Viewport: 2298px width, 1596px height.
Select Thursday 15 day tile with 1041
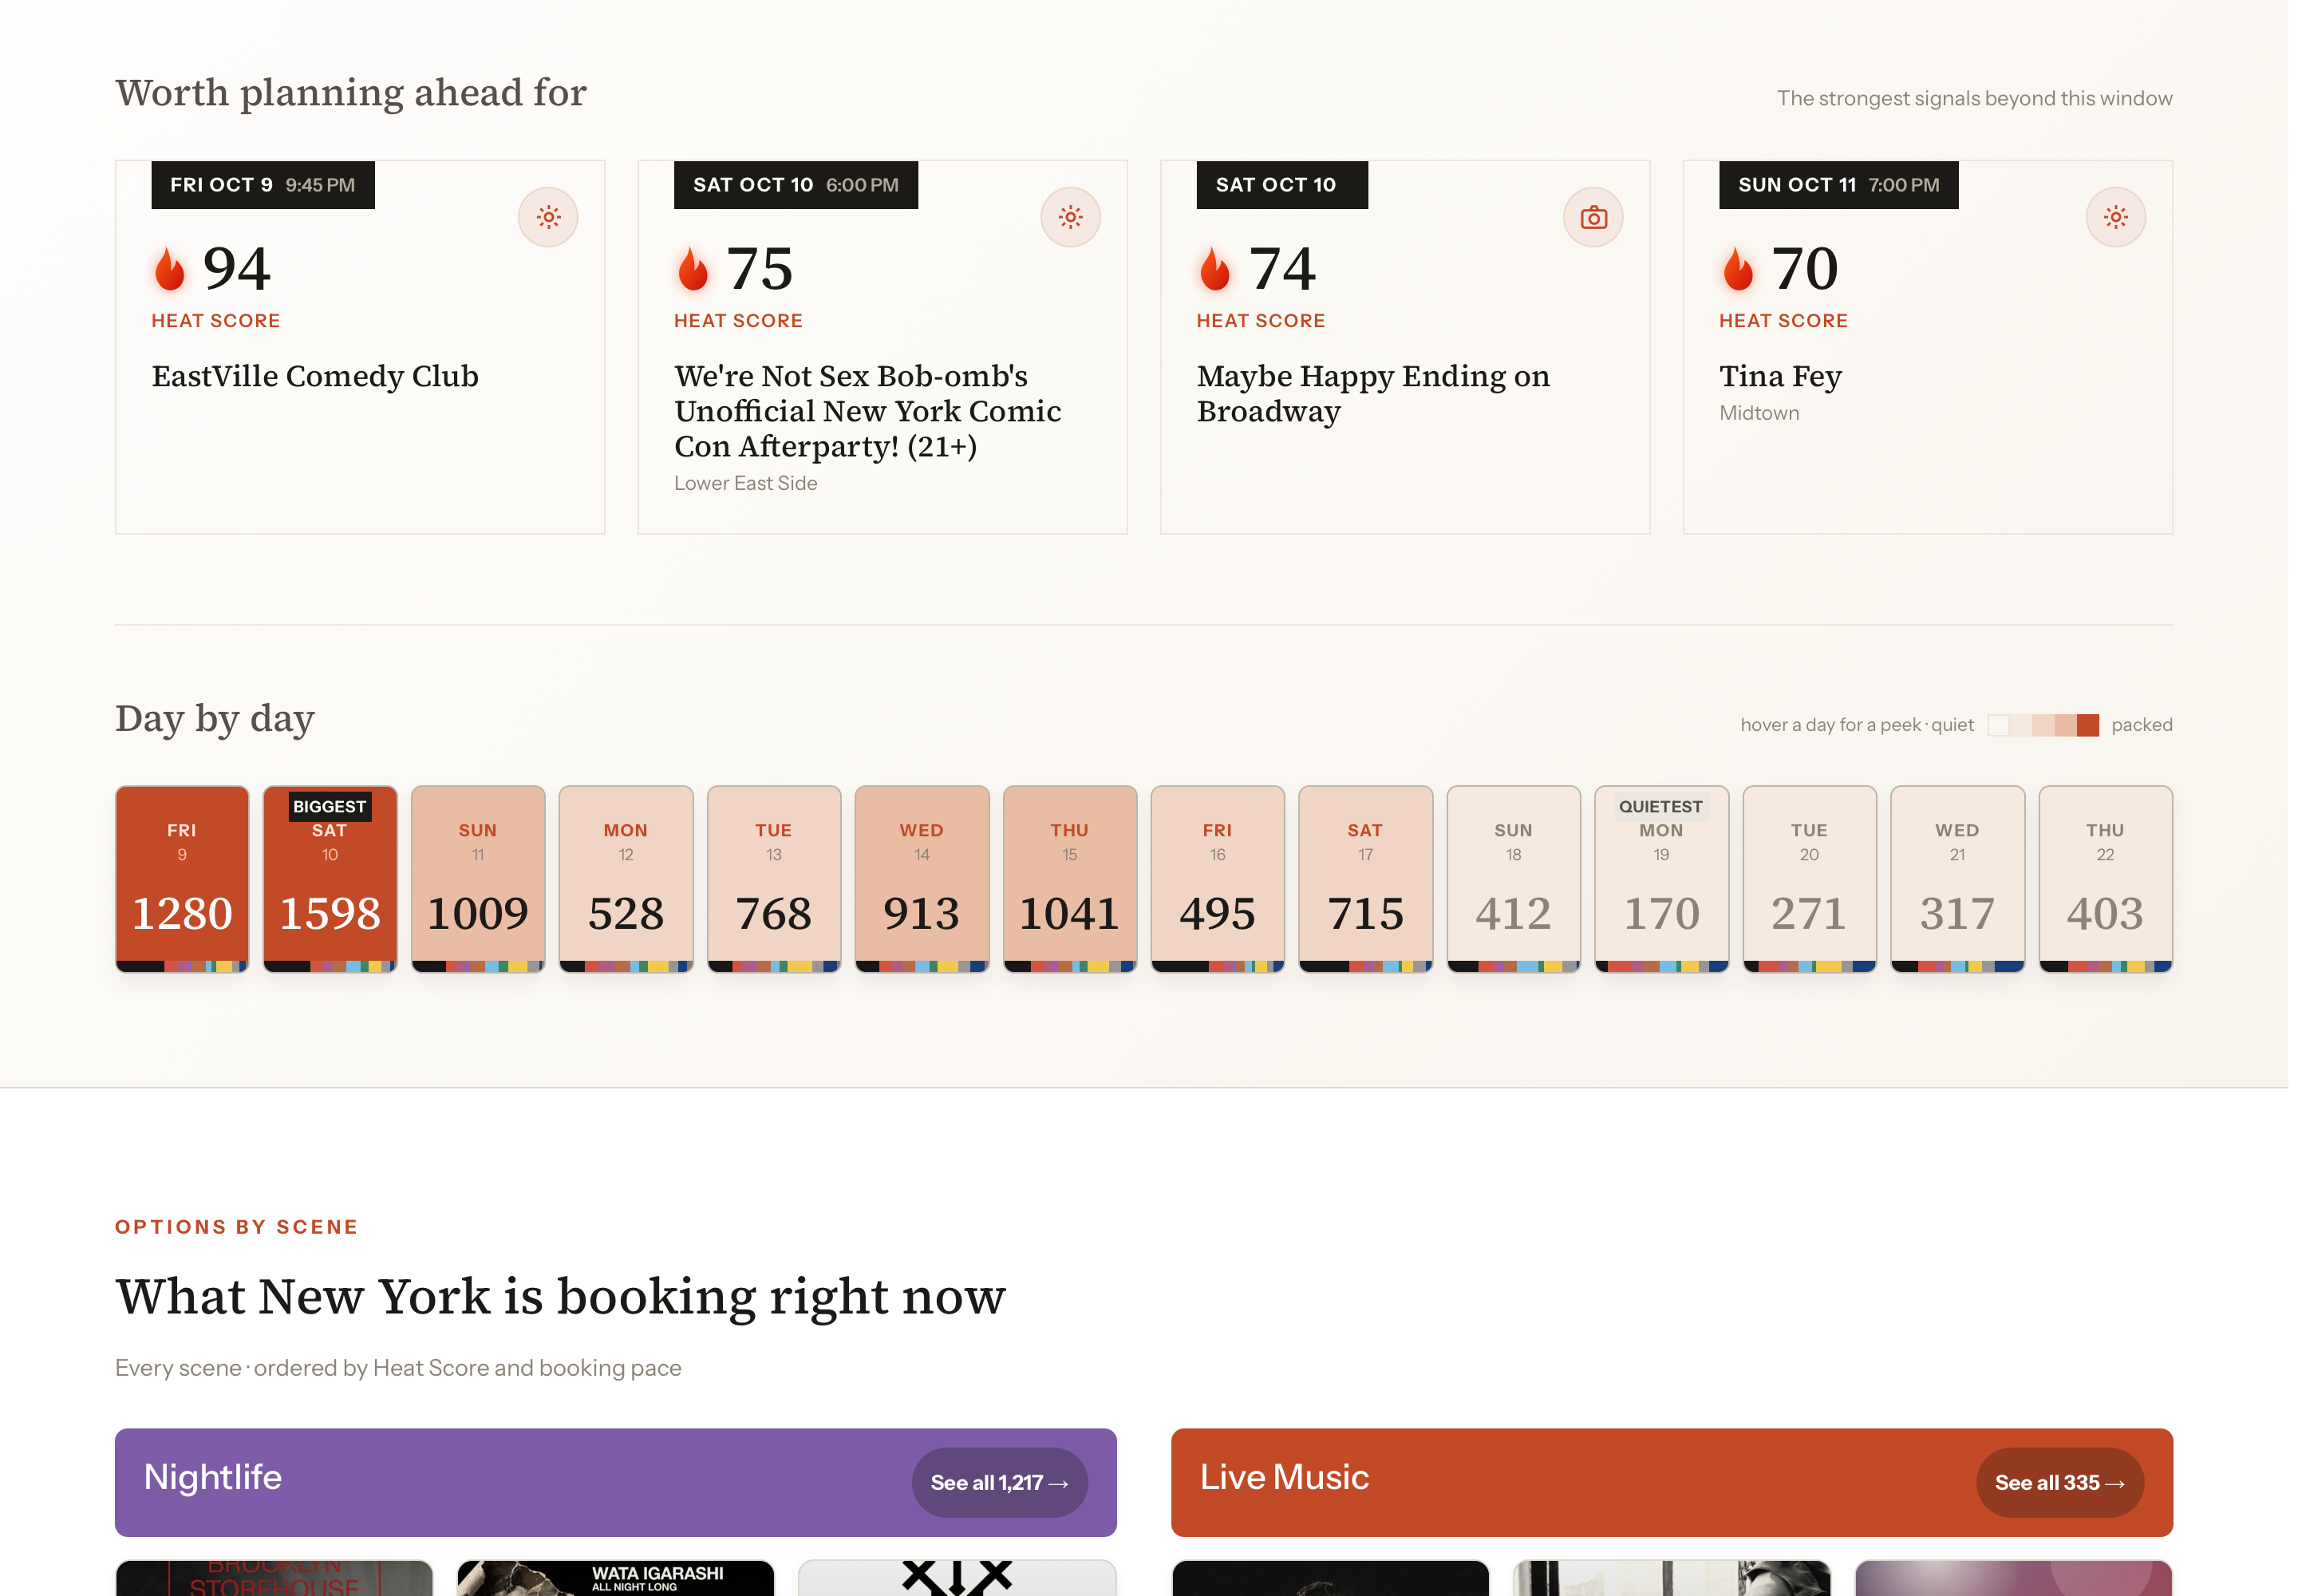pos(1070,879)
